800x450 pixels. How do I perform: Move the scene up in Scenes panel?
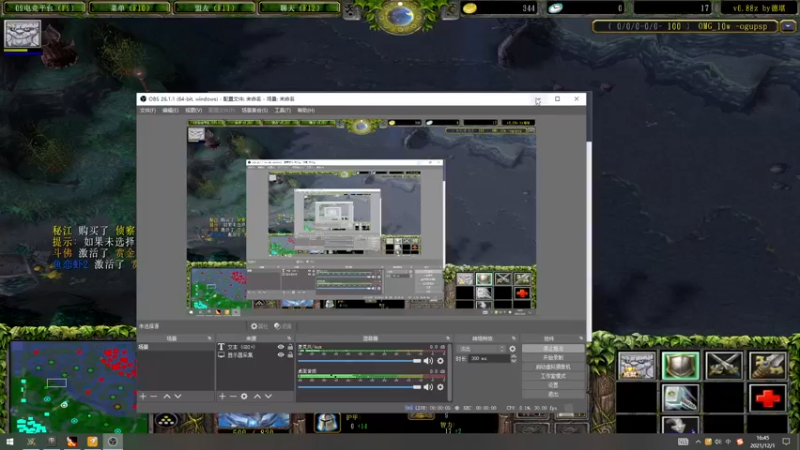click(x=167, y=396)
